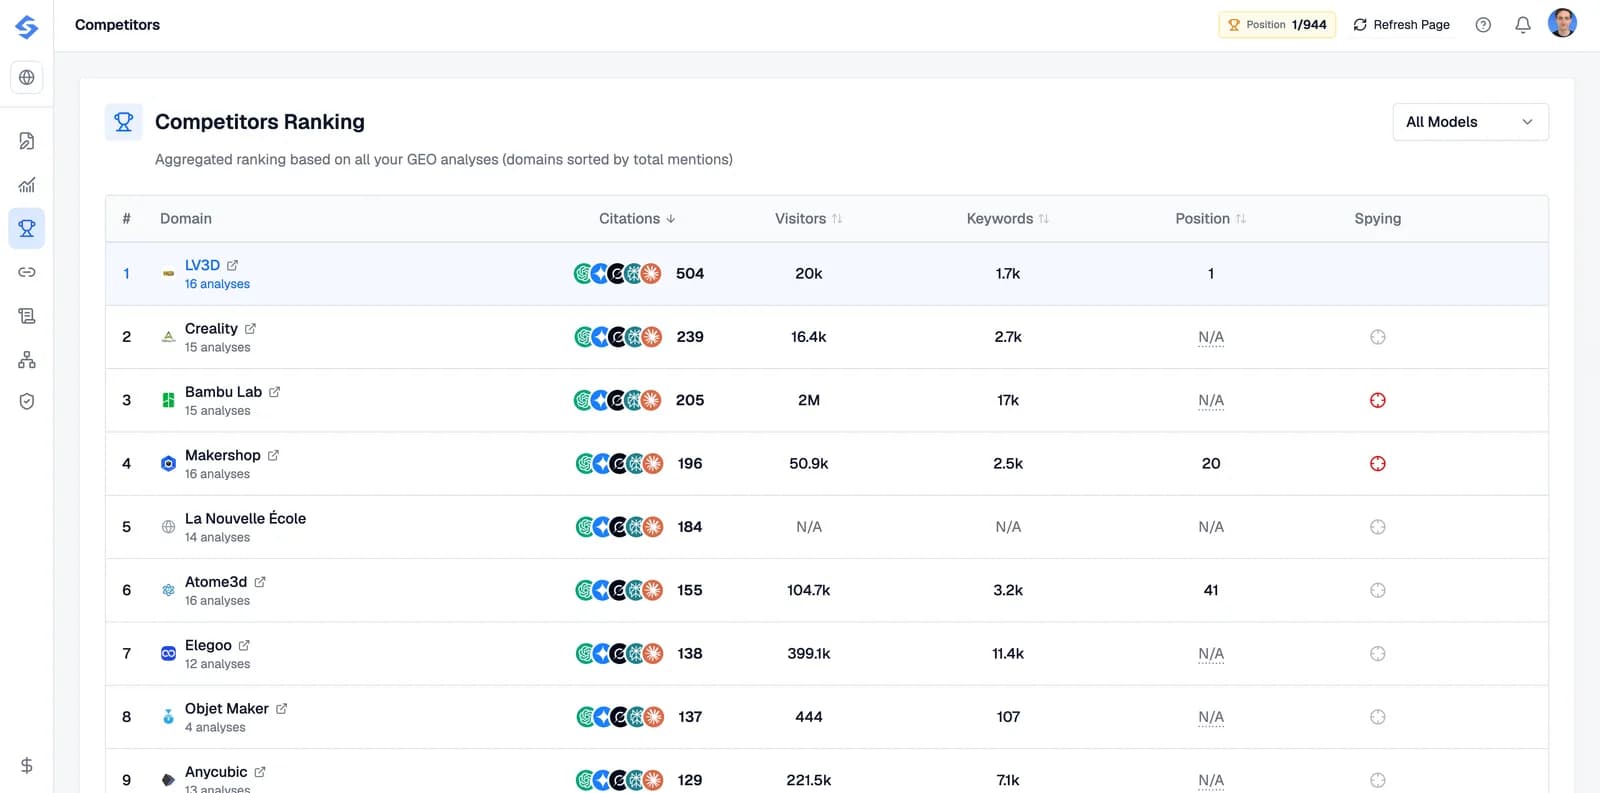The image size is (1600, 793).
Task: Toggle spying for La Nouvelle École
Action: (1378, 527)
